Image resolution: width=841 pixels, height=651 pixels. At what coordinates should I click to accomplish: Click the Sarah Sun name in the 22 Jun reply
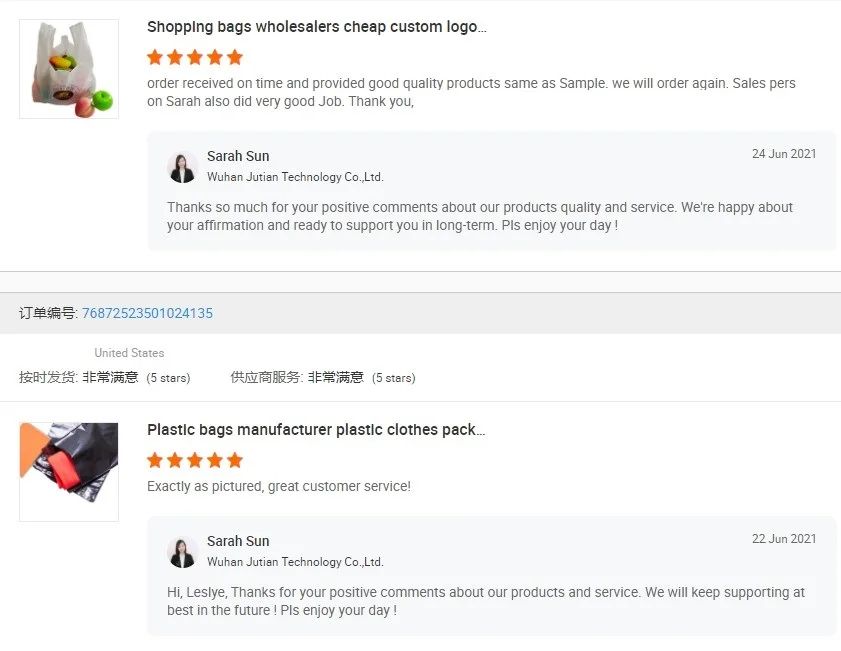(238, 541)
